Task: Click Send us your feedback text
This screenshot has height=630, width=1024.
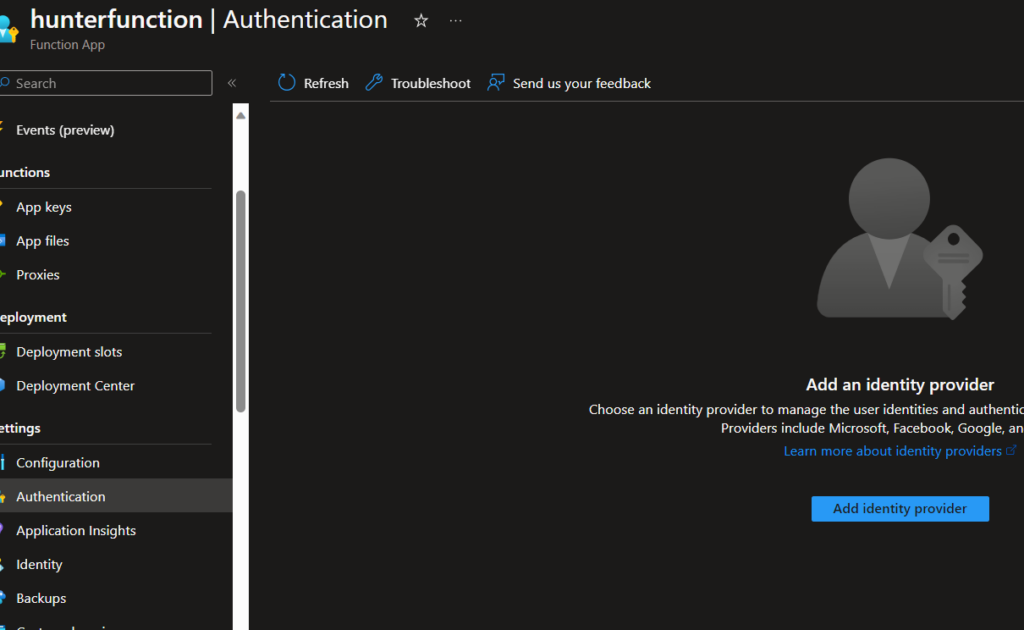Action: pyautogui.click(x=581, y=84)
